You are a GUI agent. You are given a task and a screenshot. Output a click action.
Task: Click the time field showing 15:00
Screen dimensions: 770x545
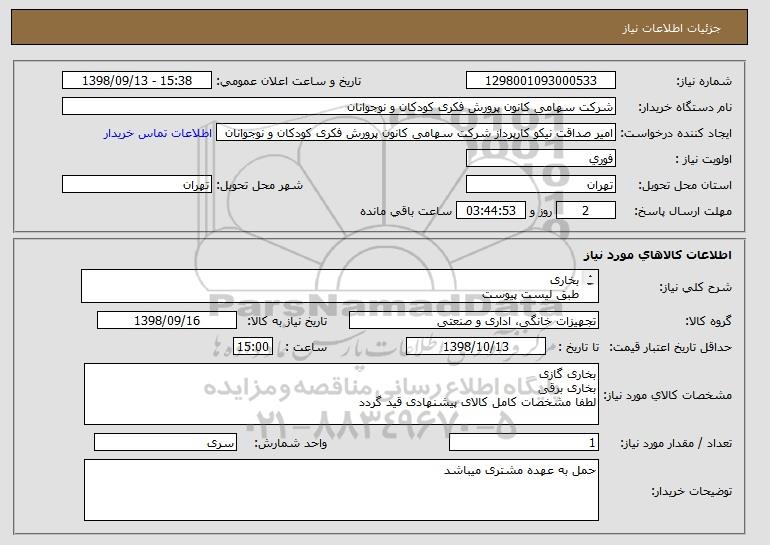[x=253, y=347]
